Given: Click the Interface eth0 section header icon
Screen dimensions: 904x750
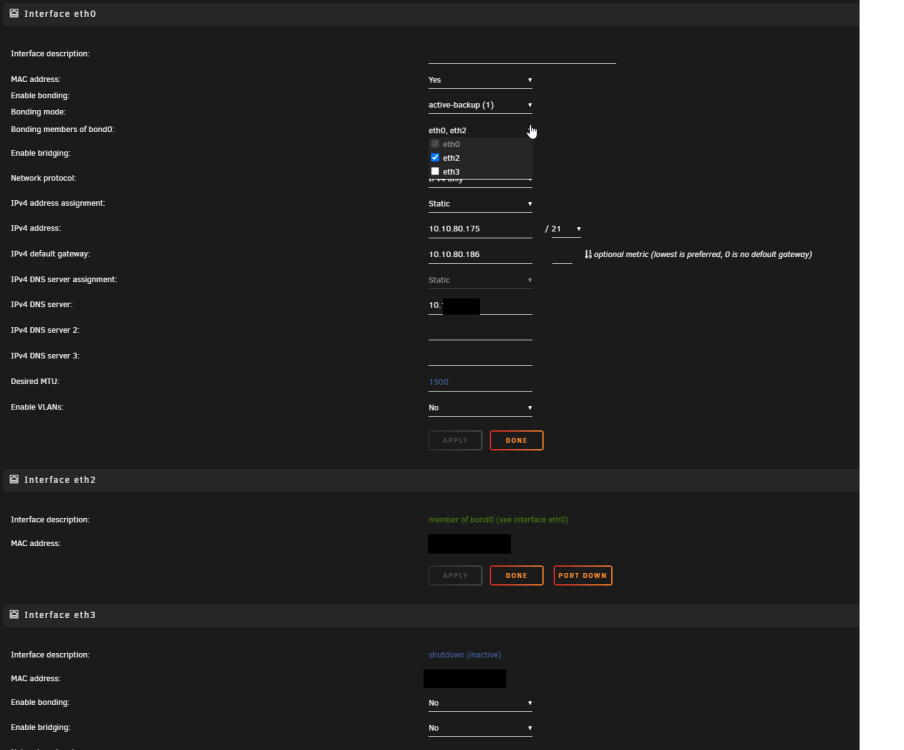Looking at the screenshot, I should (x=14, y=13).
